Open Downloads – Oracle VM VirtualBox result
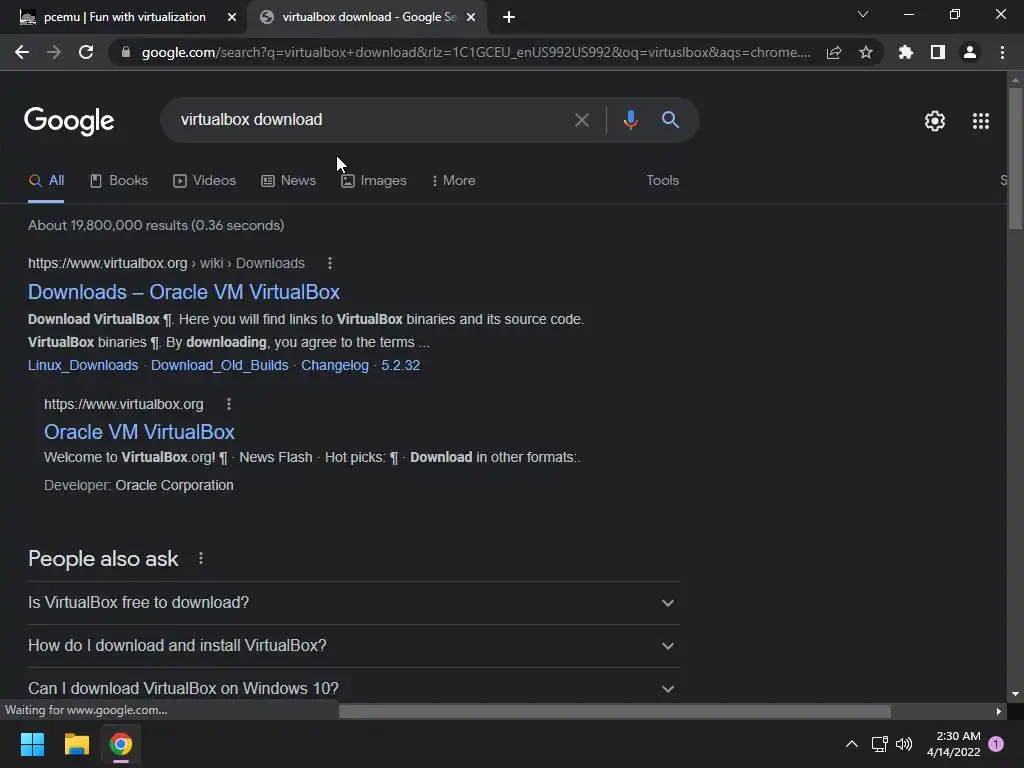The width and height of the screenshot is (1024, 768). tap(184, 292)
